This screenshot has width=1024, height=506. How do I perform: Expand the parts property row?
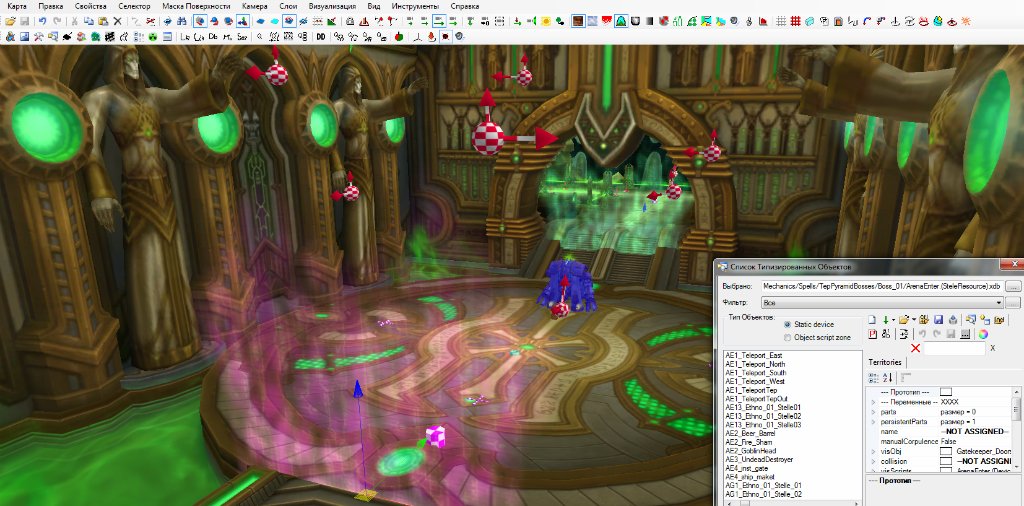coord(873,412)
